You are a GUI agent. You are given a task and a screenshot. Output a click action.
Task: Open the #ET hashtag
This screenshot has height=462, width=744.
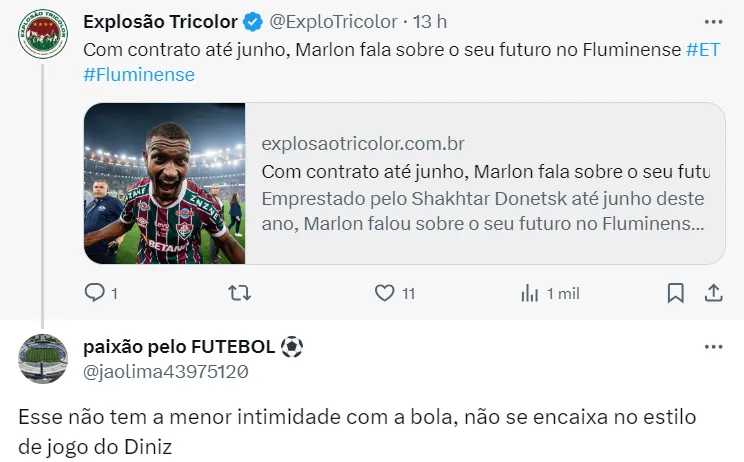tap(703, 49)
